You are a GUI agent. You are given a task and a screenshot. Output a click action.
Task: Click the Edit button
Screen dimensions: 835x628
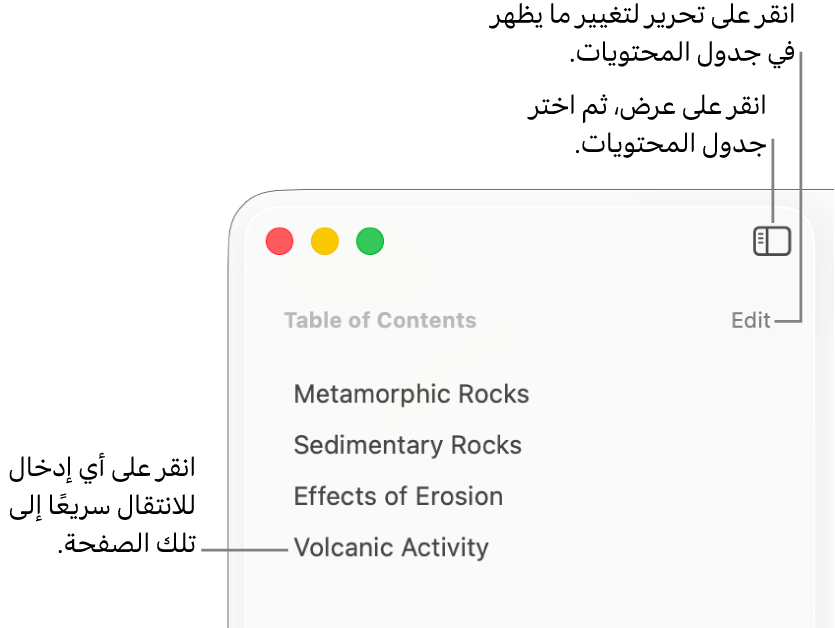750,320
